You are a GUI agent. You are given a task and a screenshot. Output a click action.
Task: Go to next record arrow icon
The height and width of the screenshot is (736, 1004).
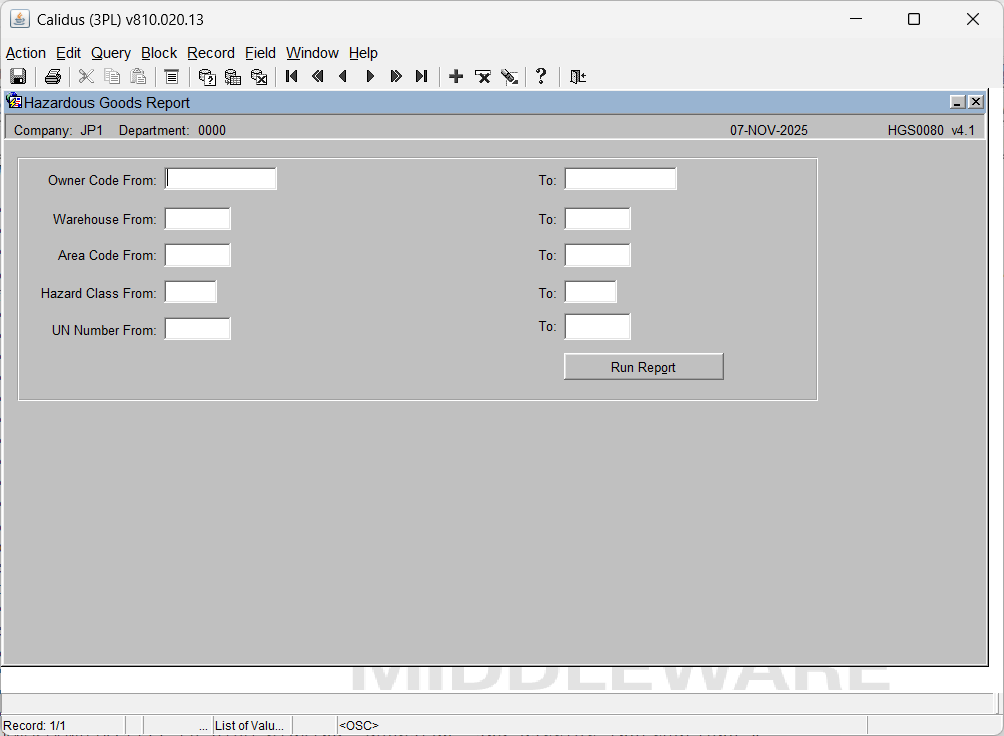pos(370,77)
